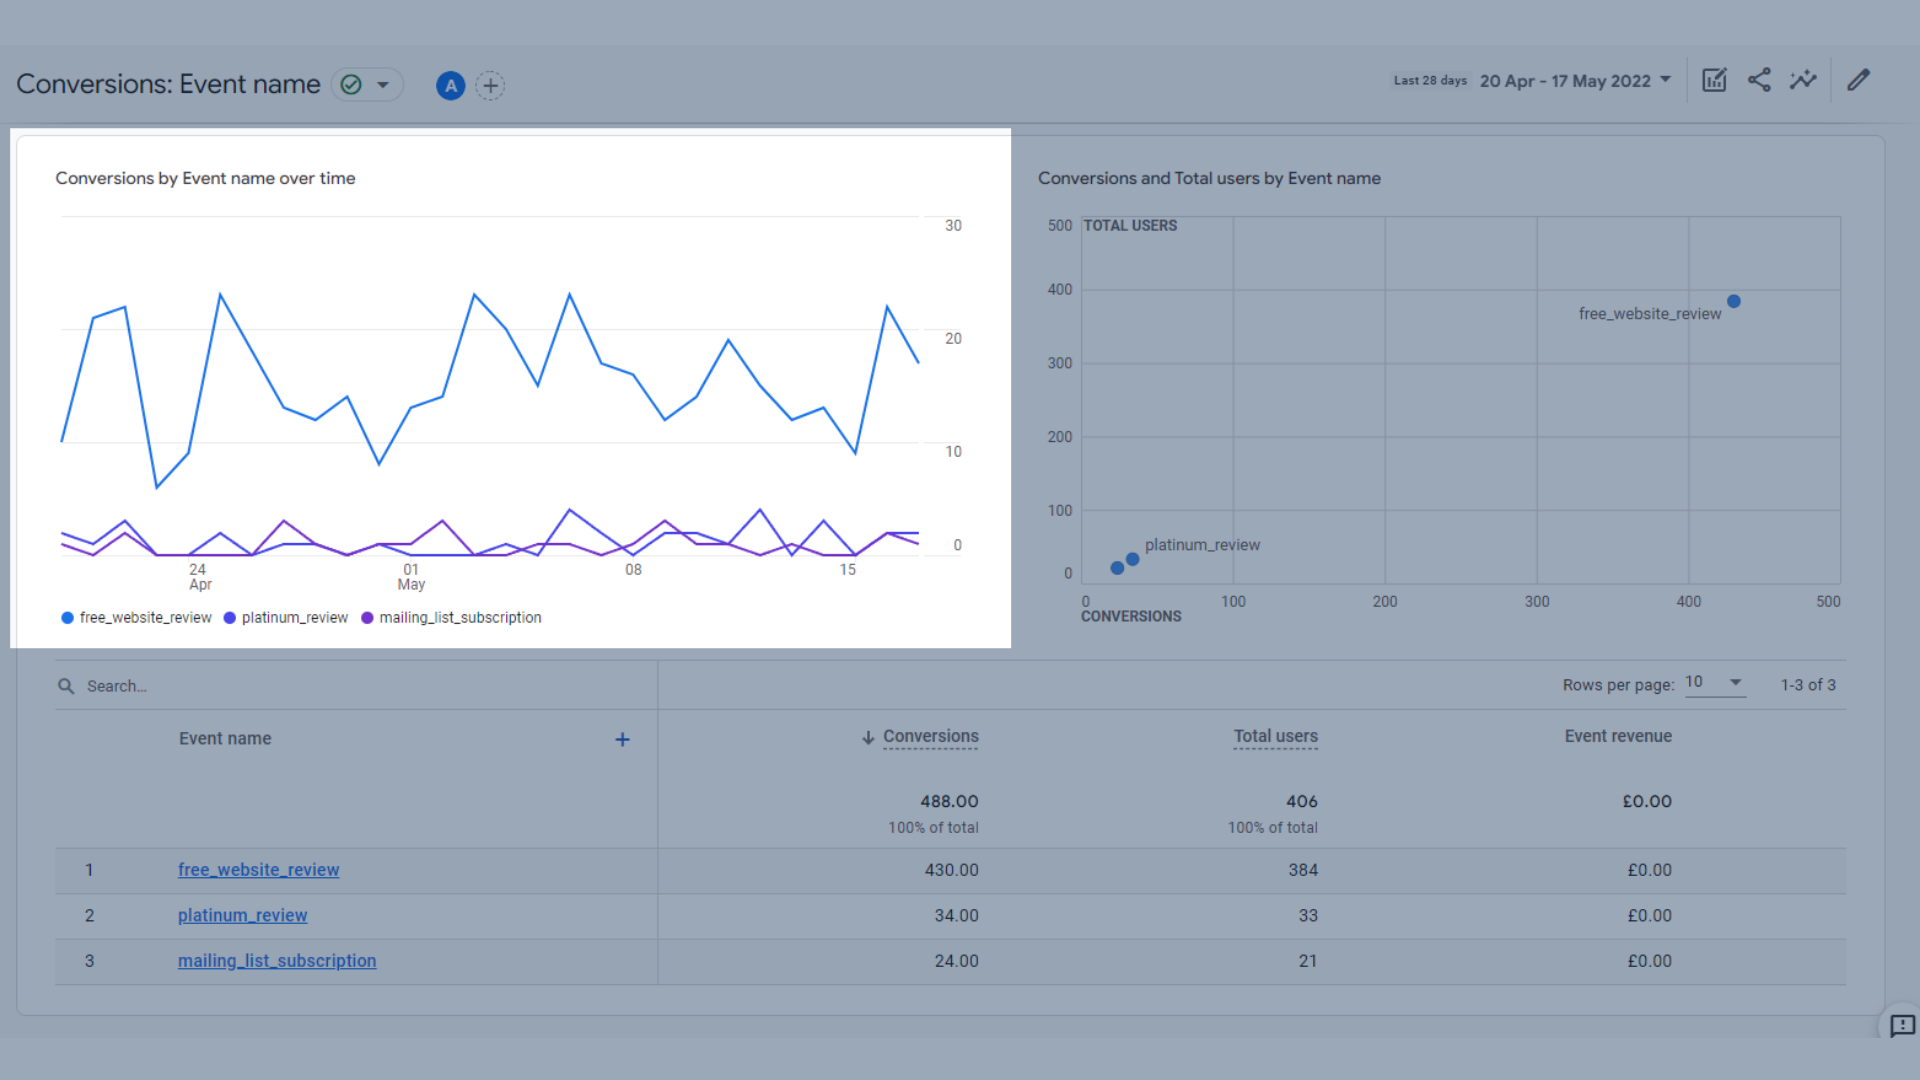Click the 430.00 conversions cell
1920x1080 pixels.
pyautogui.click(x=951, y=870)
